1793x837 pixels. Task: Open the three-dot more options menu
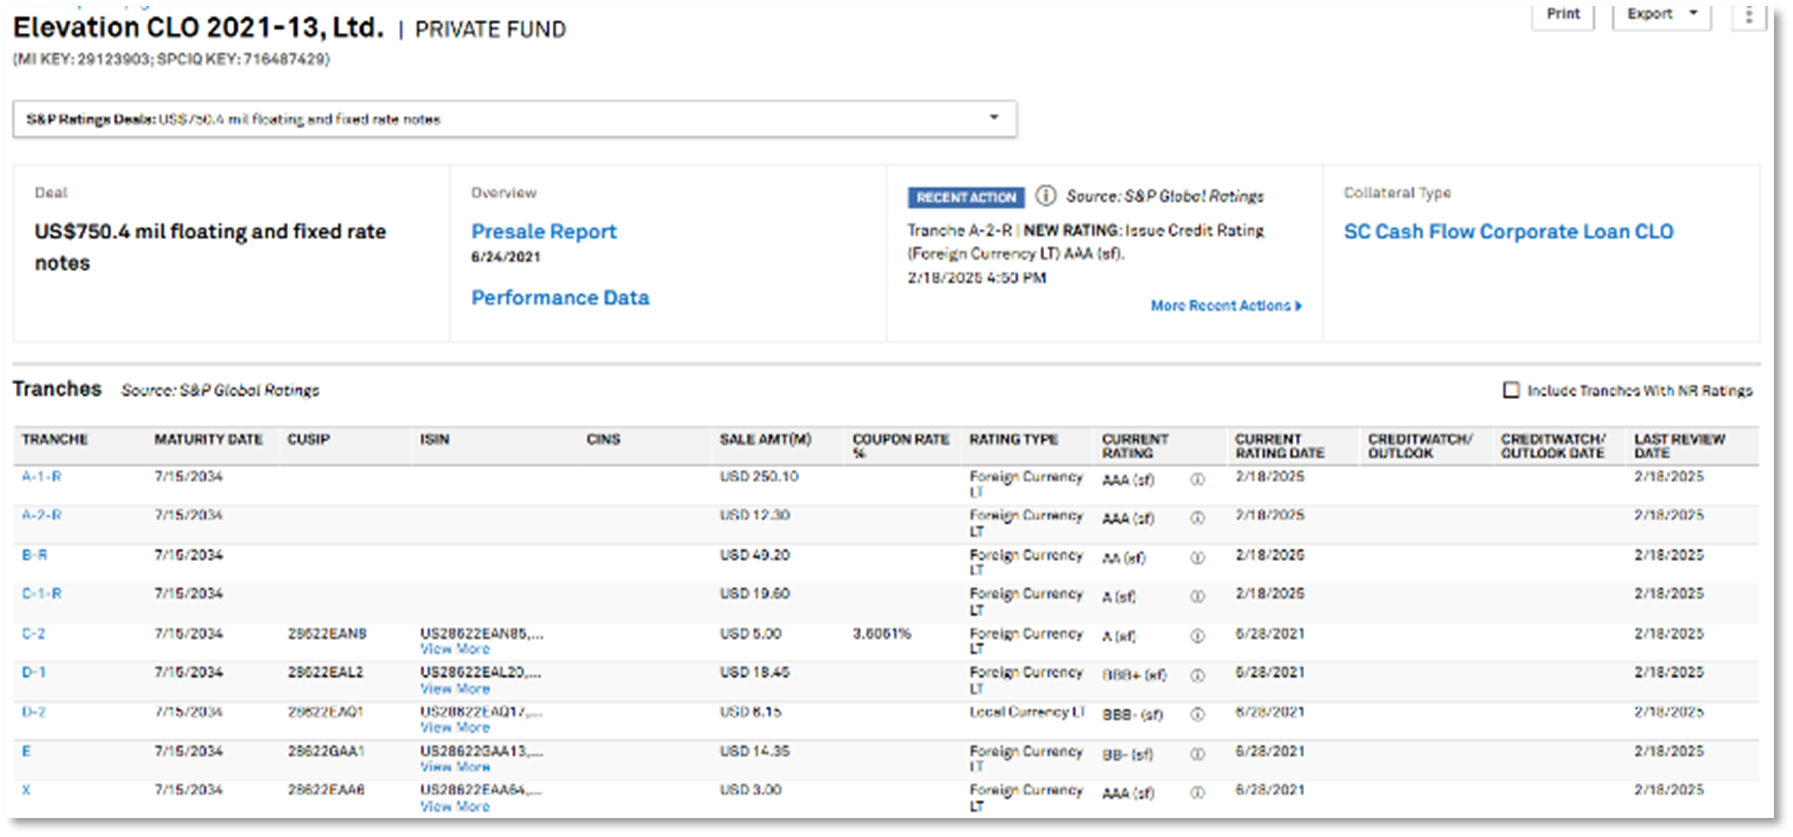(1748, 15)
